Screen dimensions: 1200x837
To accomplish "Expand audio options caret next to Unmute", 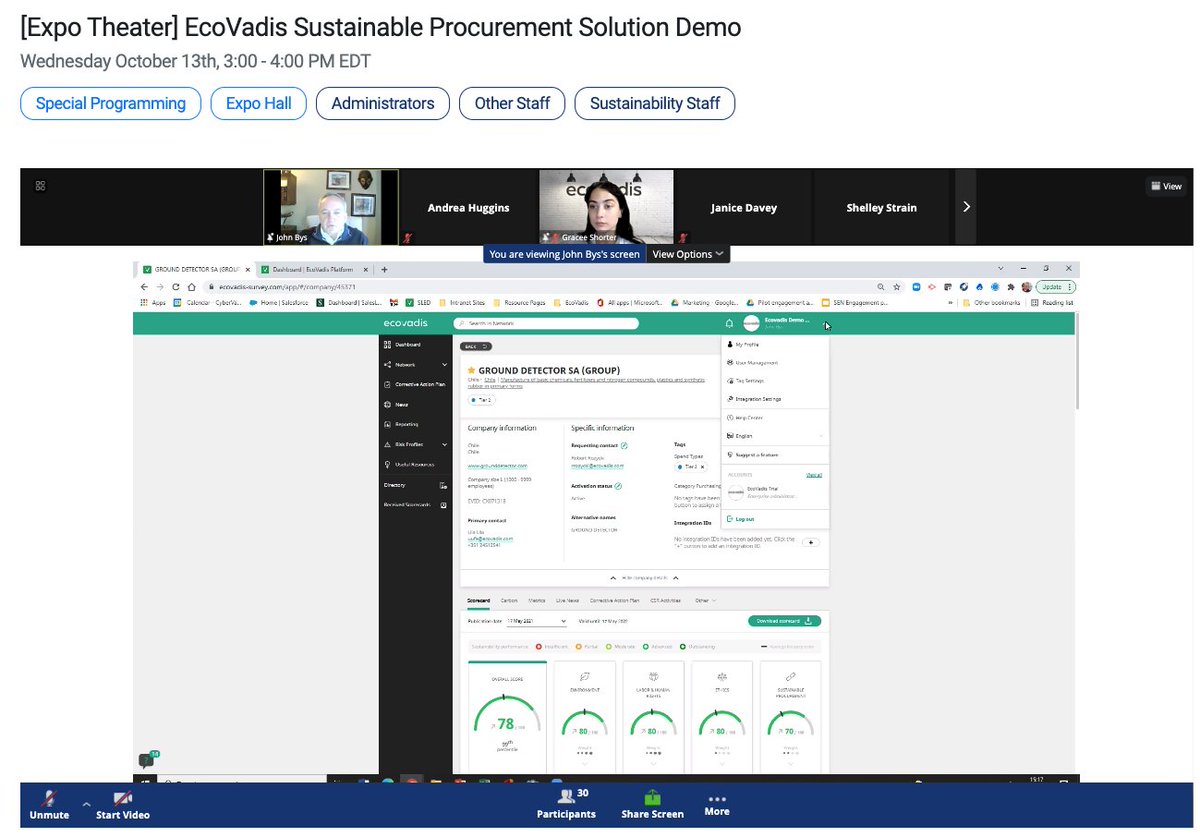I will coord(86,802).
